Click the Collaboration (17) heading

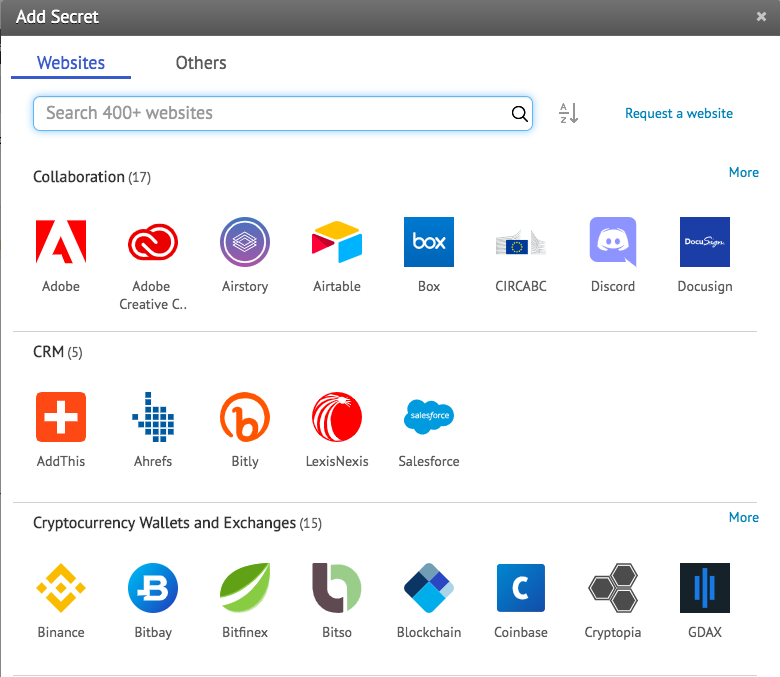[92, 177]
